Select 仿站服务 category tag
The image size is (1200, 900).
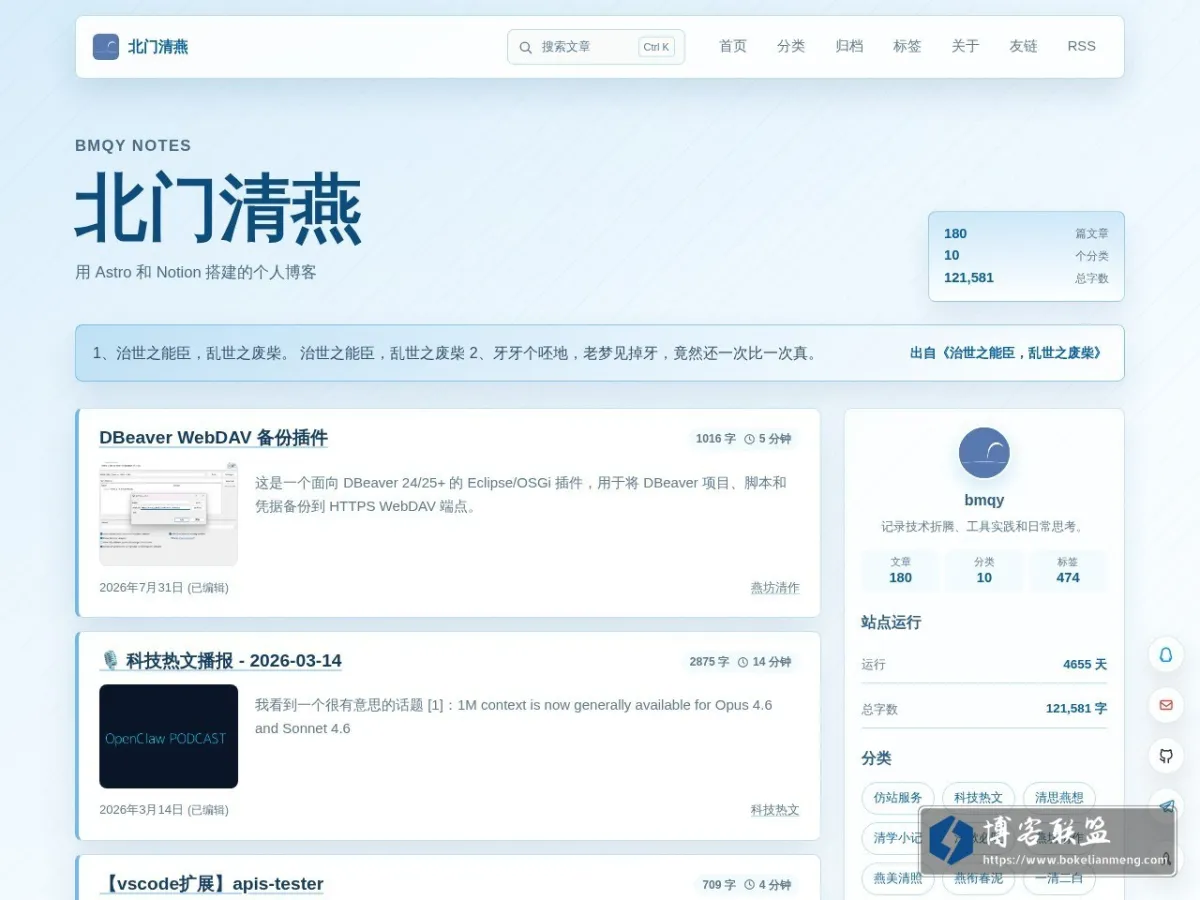pos(898,798)
